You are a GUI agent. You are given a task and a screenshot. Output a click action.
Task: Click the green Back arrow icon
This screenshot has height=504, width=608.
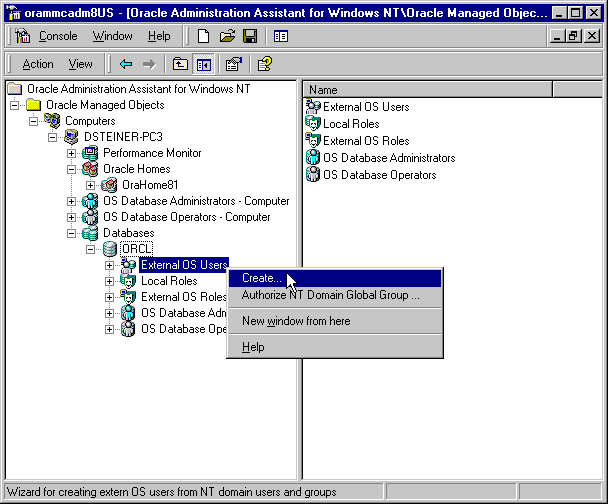pyautogui.click(x=126, y=64)
